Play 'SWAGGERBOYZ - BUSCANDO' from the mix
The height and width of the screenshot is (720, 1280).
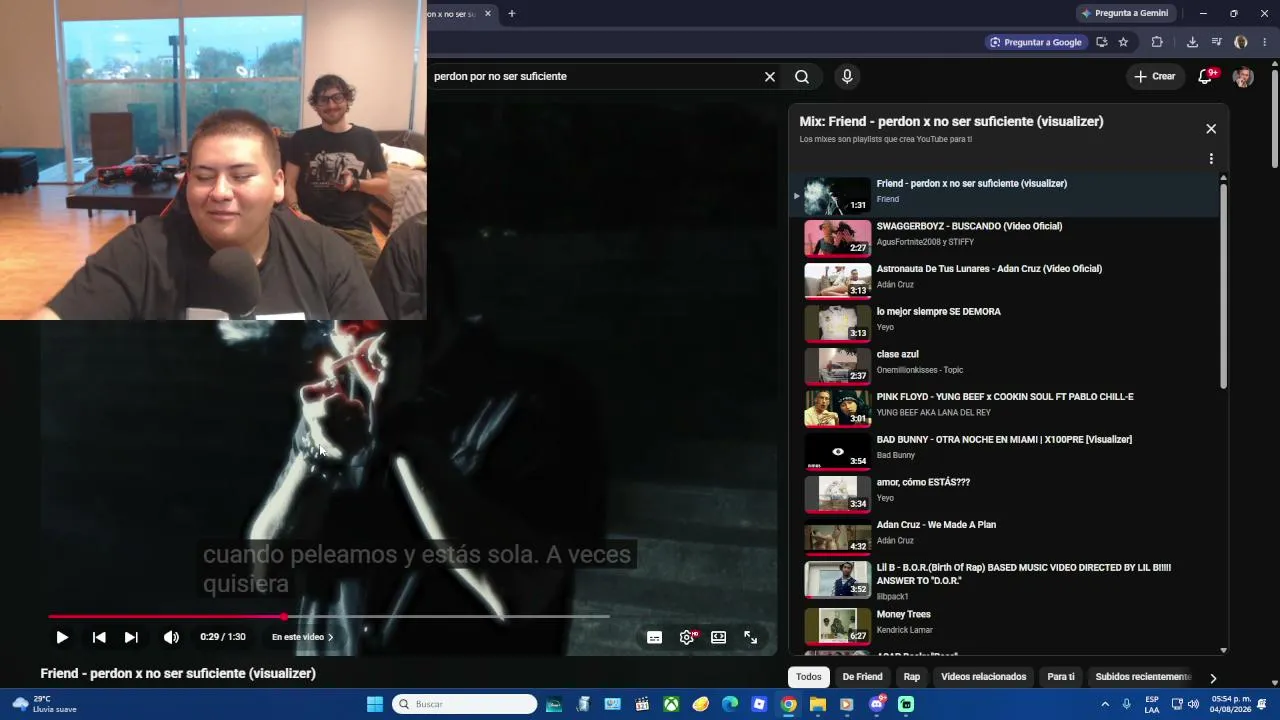pyautogui.click(x=1005, y=237)
